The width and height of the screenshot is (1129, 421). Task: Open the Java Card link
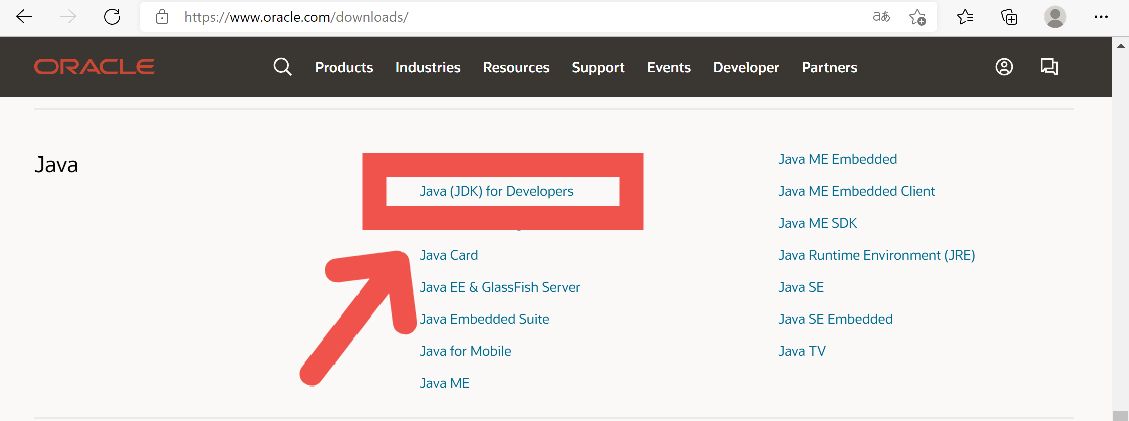pos(449,255)
